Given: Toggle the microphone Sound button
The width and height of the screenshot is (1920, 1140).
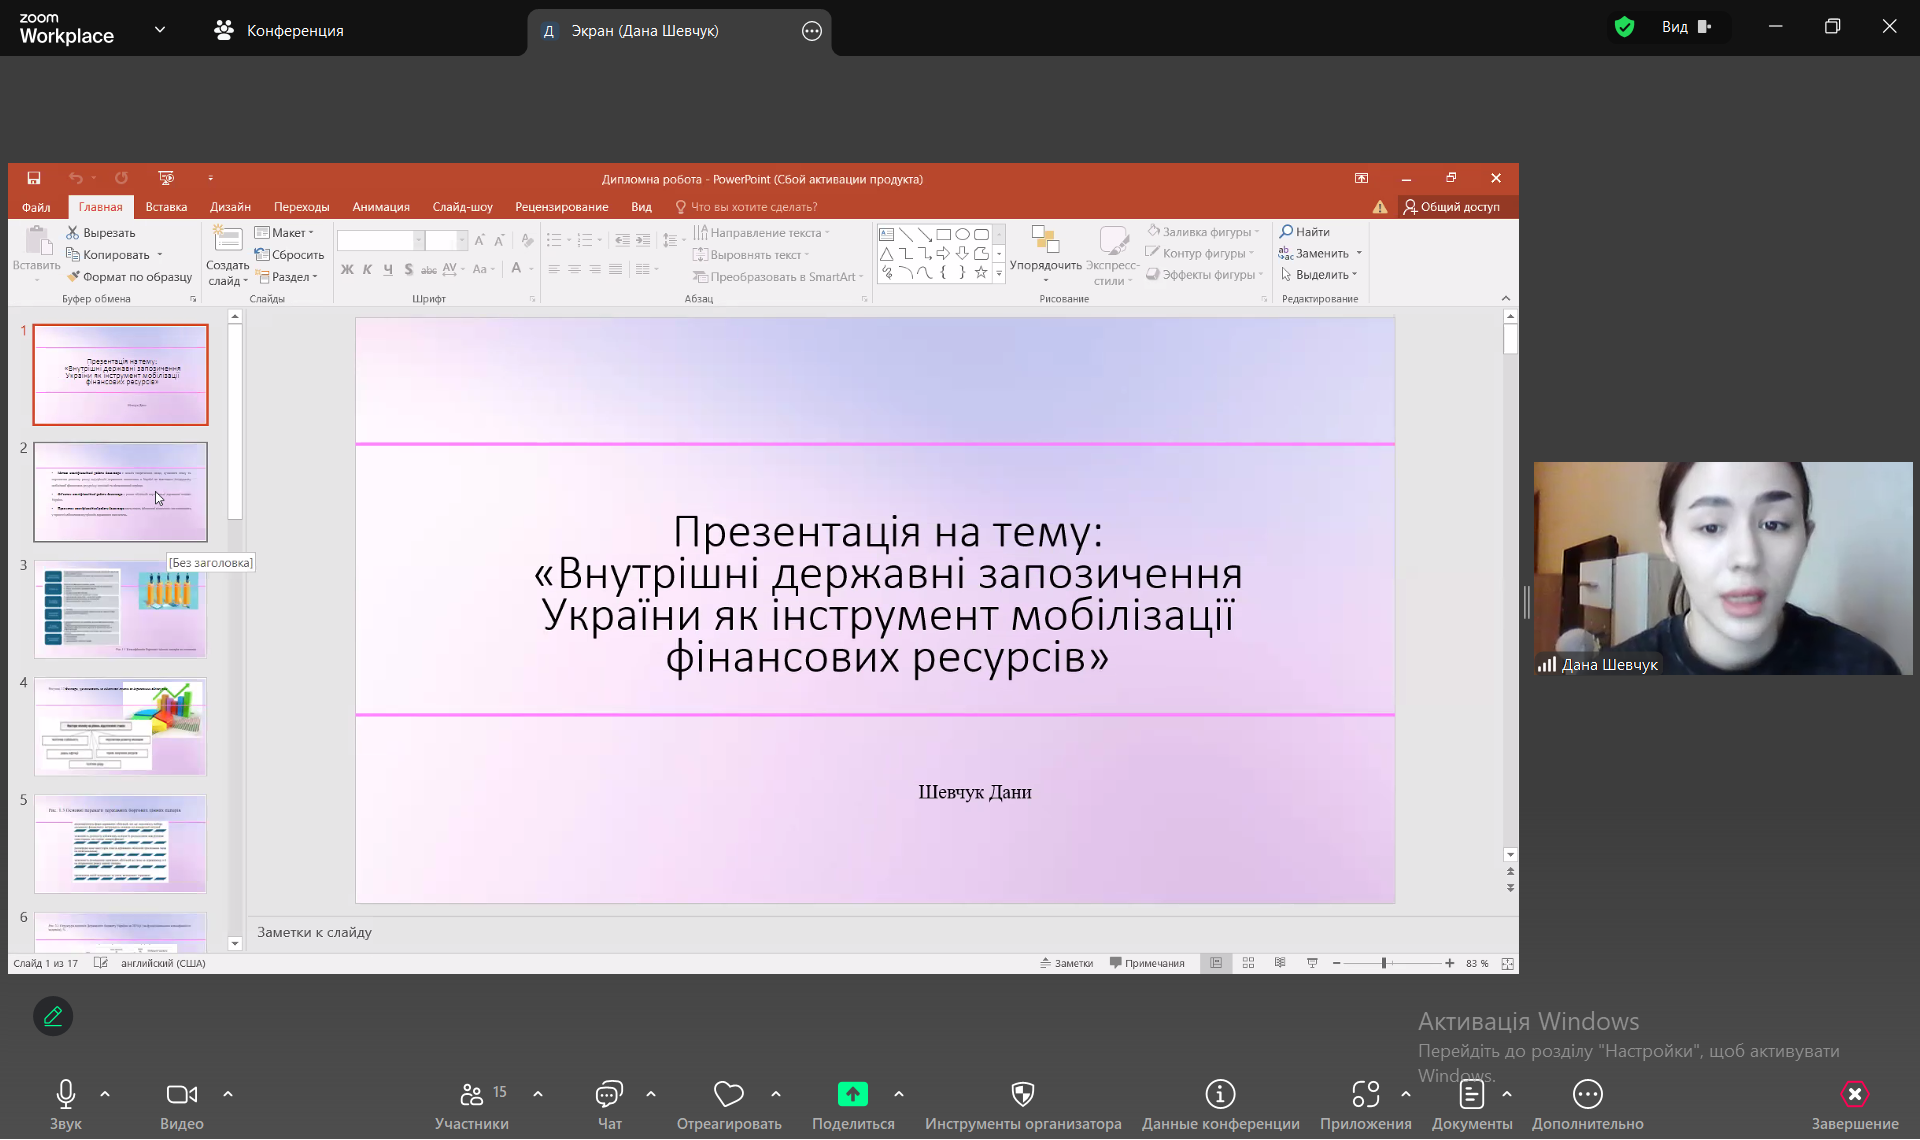Looking at the screenshot, I should pyautogui.click(x=66, y=1095).
